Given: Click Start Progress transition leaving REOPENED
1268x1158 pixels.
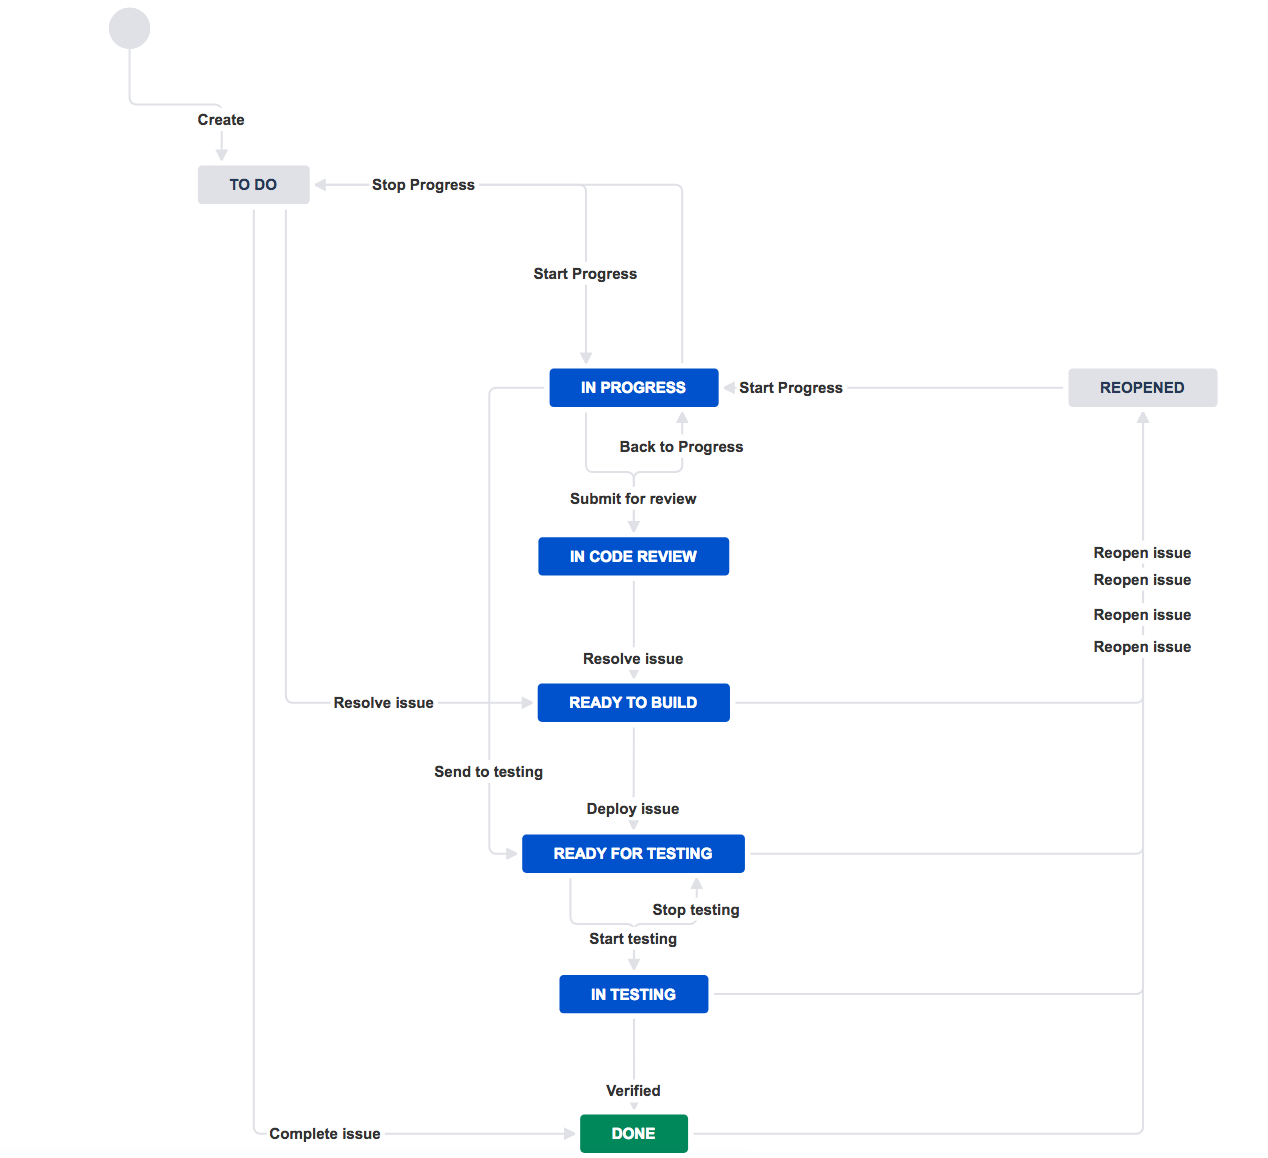Looking at the screenshot, I should [791, 388].
